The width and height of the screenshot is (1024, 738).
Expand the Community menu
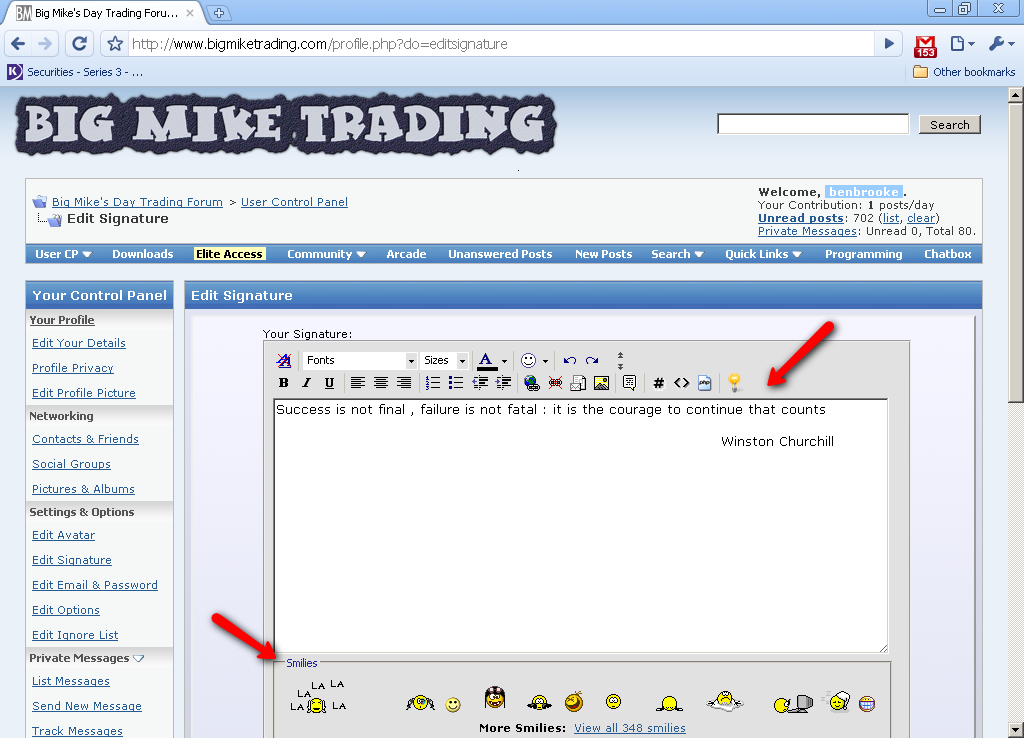click(327, 254)
